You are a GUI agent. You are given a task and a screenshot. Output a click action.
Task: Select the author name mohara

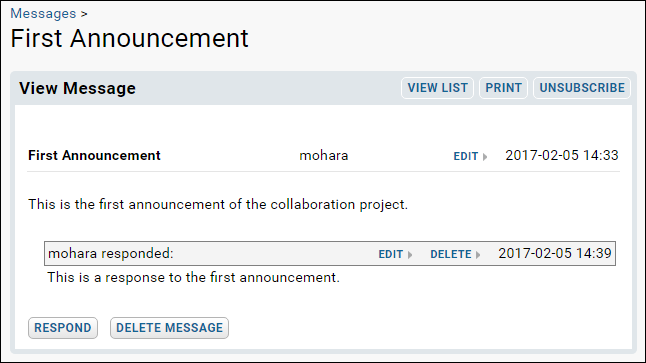[323, 156]
